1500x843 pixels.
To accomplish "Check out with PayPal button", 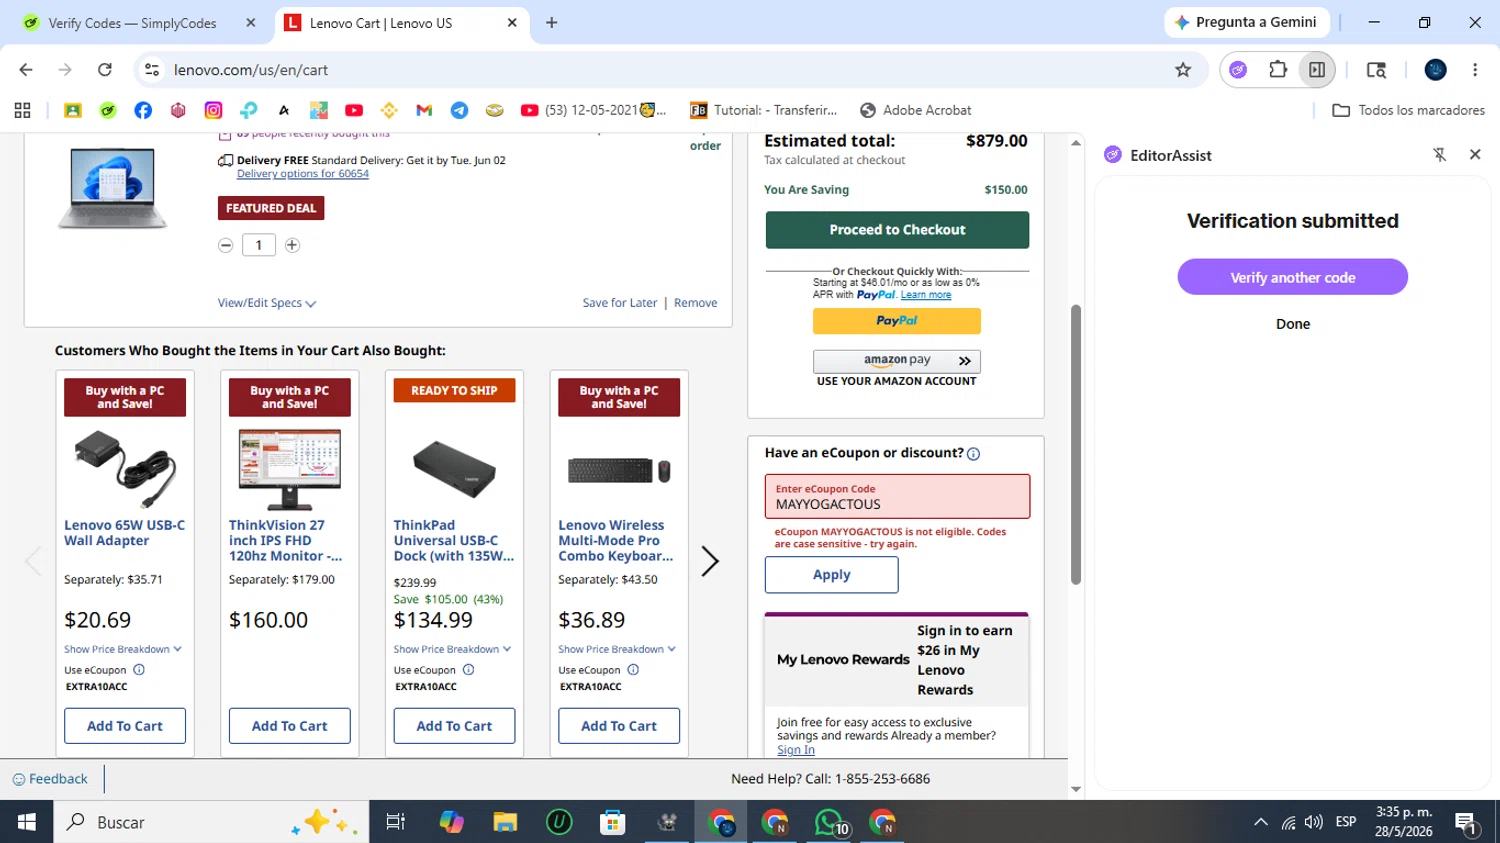I will tap(897, 321).
